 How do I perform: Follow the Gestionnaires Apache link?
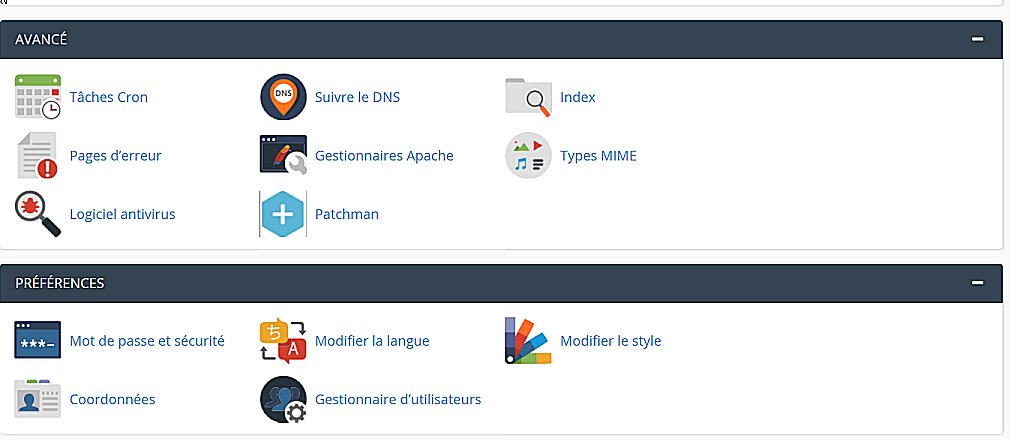pos(384,156)
